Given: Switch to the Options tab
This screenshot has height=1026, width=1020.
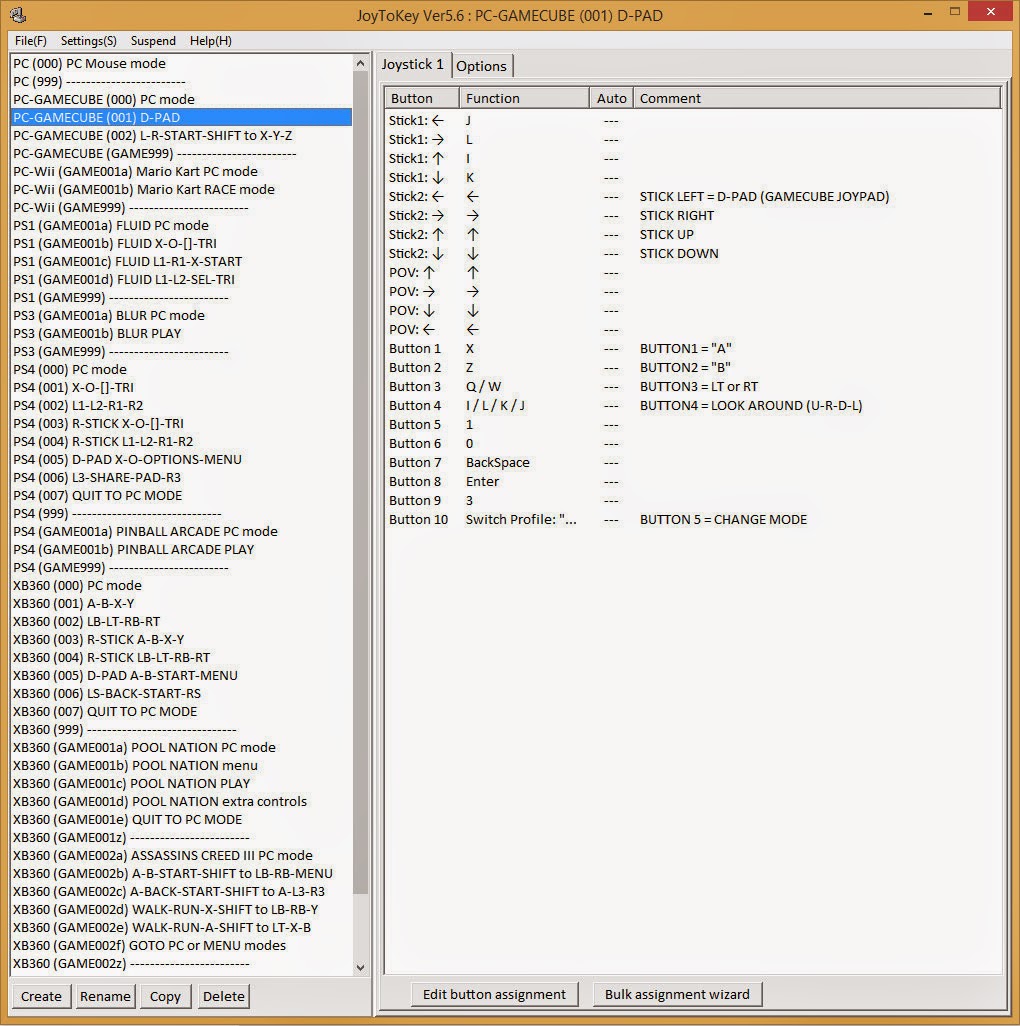Looking at the screenshot, I should [482, 66].
